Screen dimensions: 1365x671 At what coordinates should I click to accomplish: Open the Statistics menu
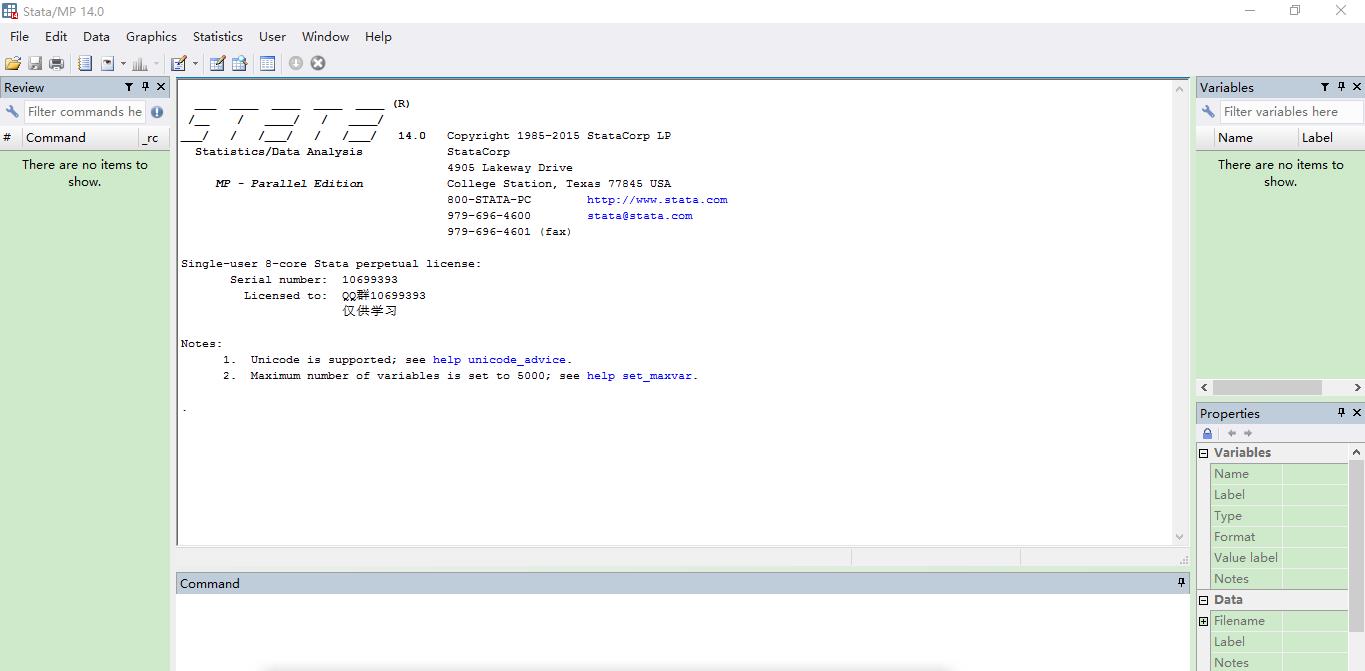coord(217,37)
